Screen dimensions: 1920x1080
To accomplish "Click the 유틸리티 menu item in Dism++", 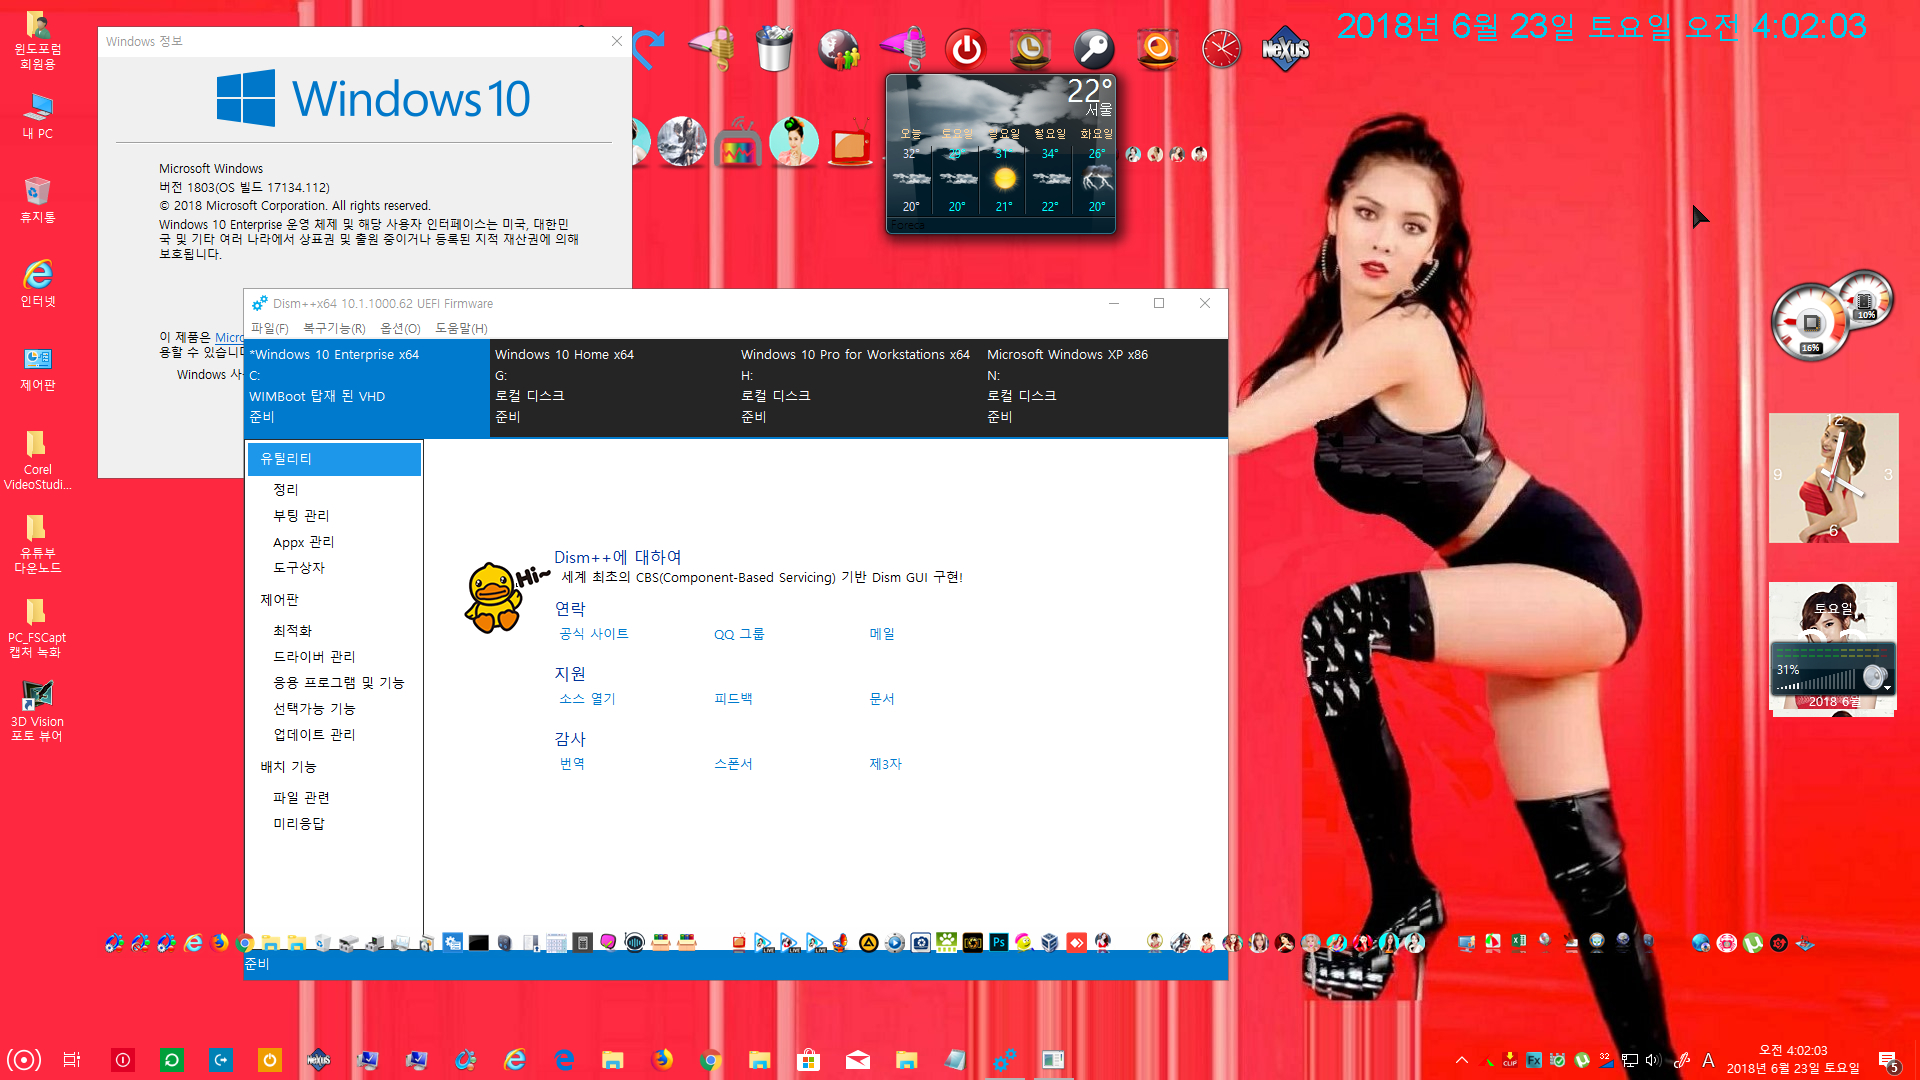I will (x=334, y=459).
